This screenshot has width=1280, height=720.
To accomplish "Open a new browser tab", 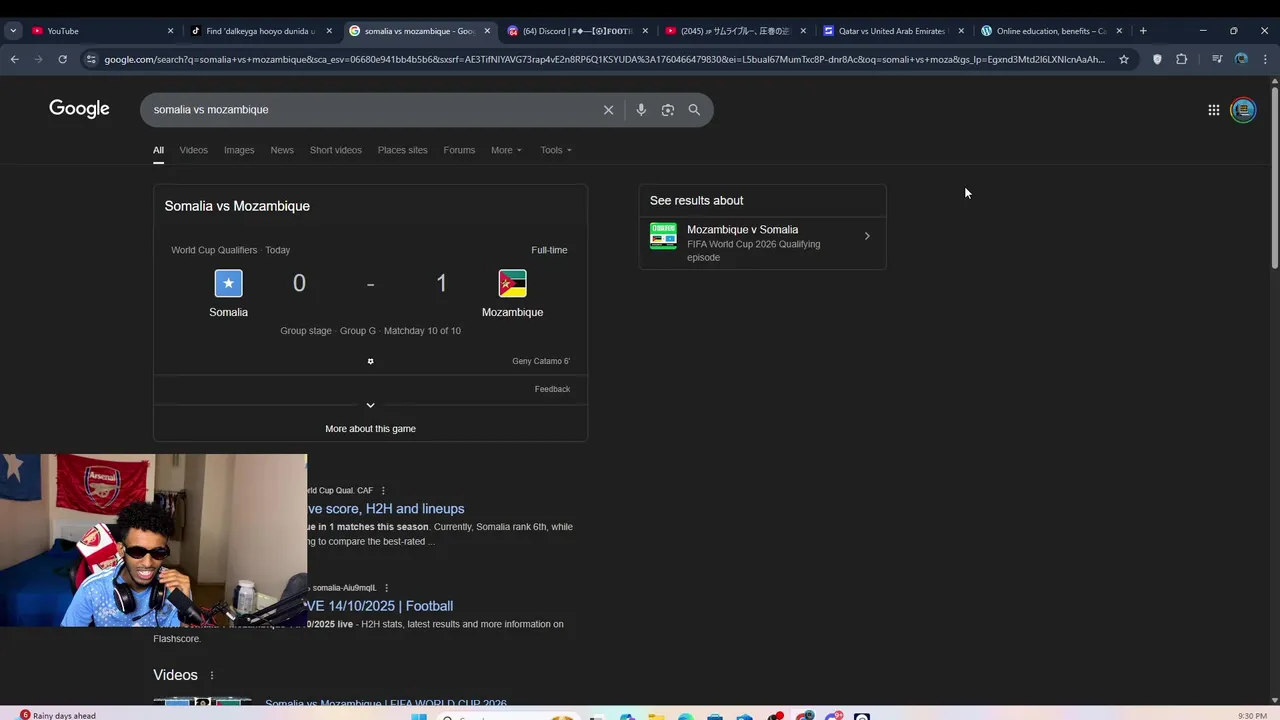I will 1143,31.
